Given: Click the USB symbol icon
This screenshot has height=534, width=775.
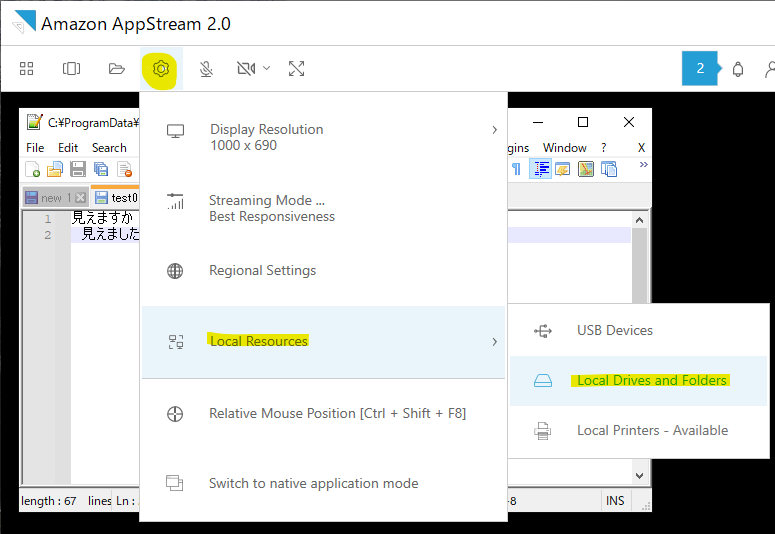Looking at the screenshot, I should pos(543,331).
